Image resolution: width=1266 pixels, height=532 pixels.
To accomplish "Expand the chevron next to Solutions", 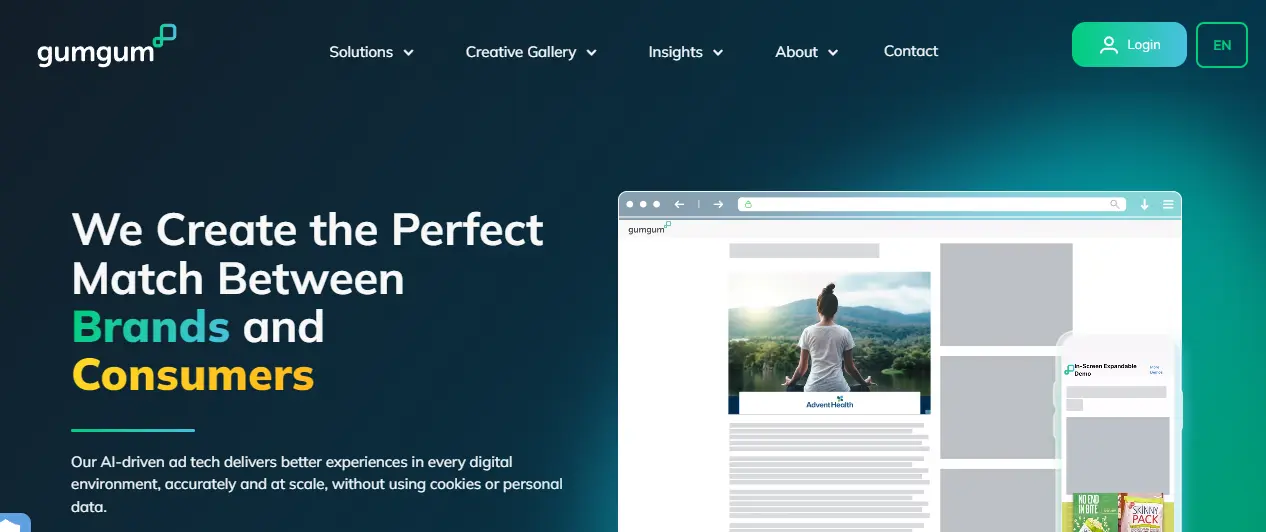I will coord(408,53).
